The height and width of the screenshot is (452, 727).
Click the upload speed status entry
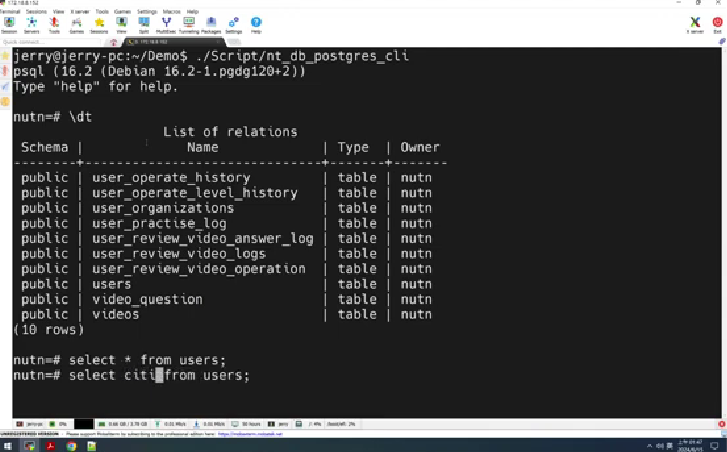[170, 424]
